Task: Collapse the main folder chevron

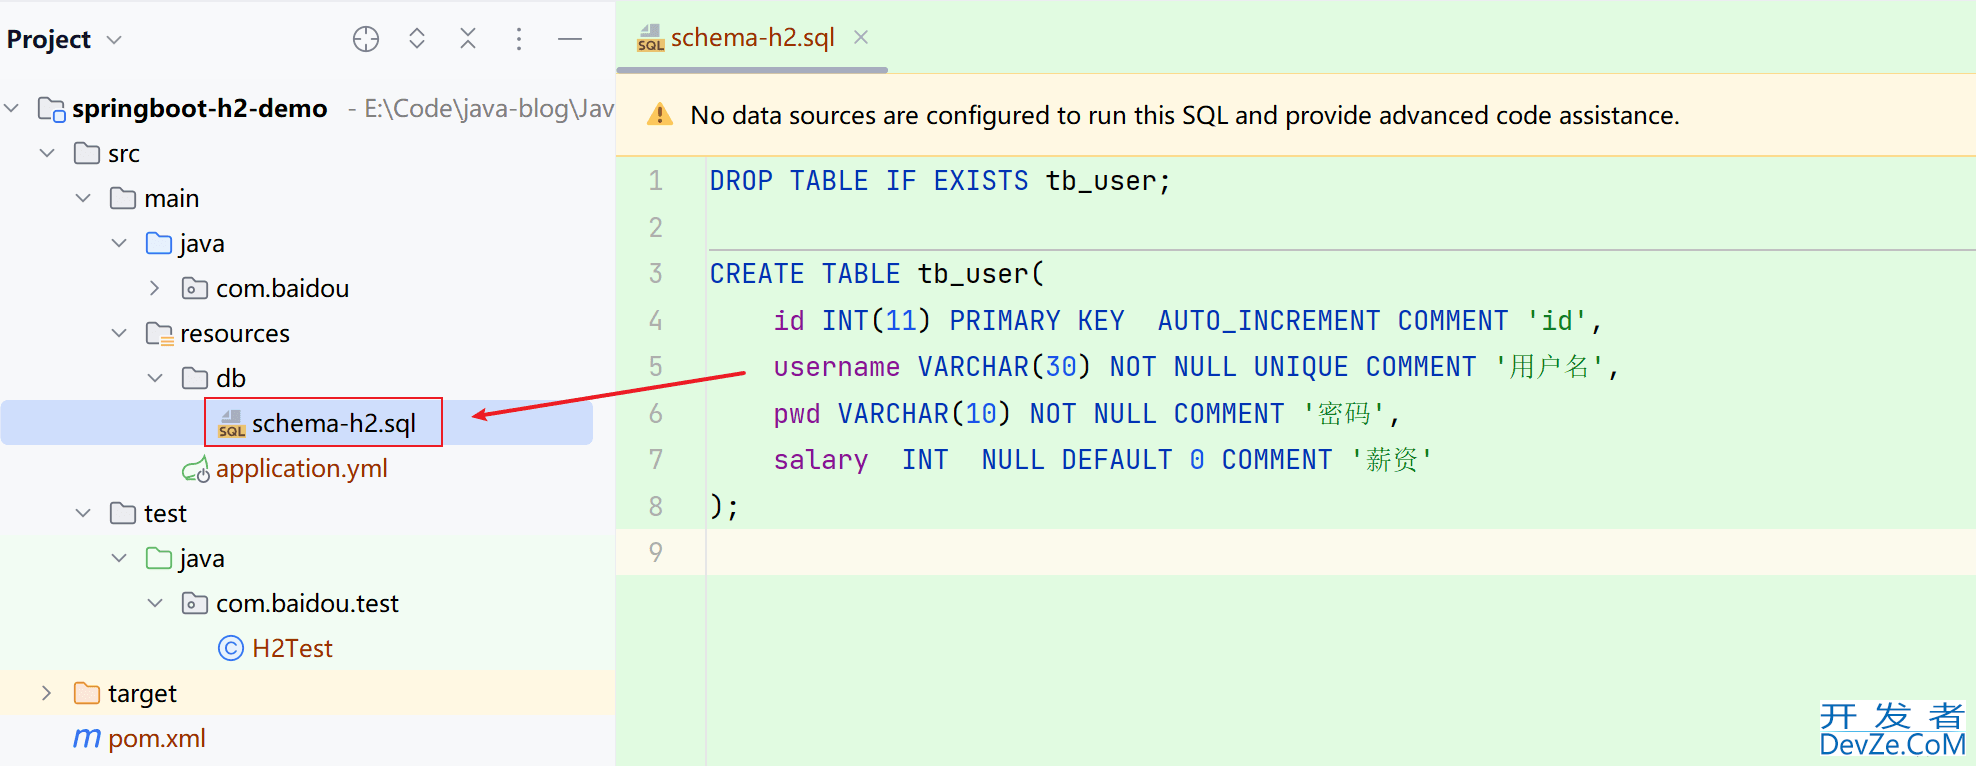Action: [83, 198]
